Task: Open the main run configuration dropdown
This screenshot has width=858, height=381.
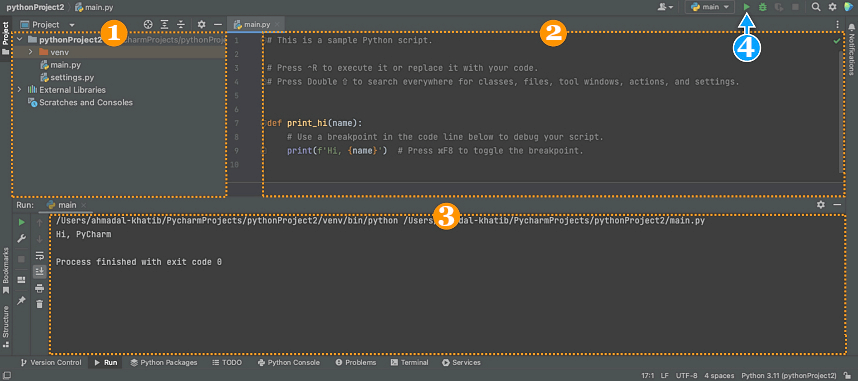Action: 710,7
